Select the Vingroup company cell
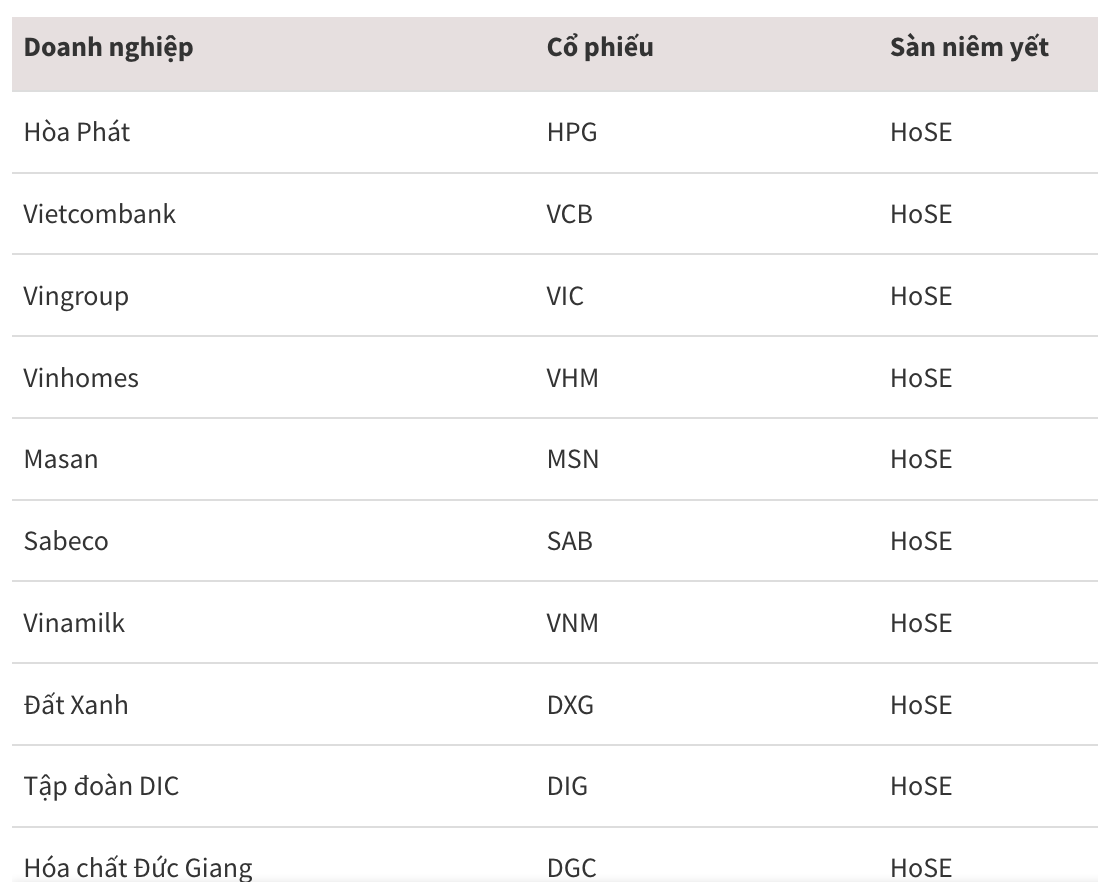This screenshot has width=1098, height=882. (76, 296)
